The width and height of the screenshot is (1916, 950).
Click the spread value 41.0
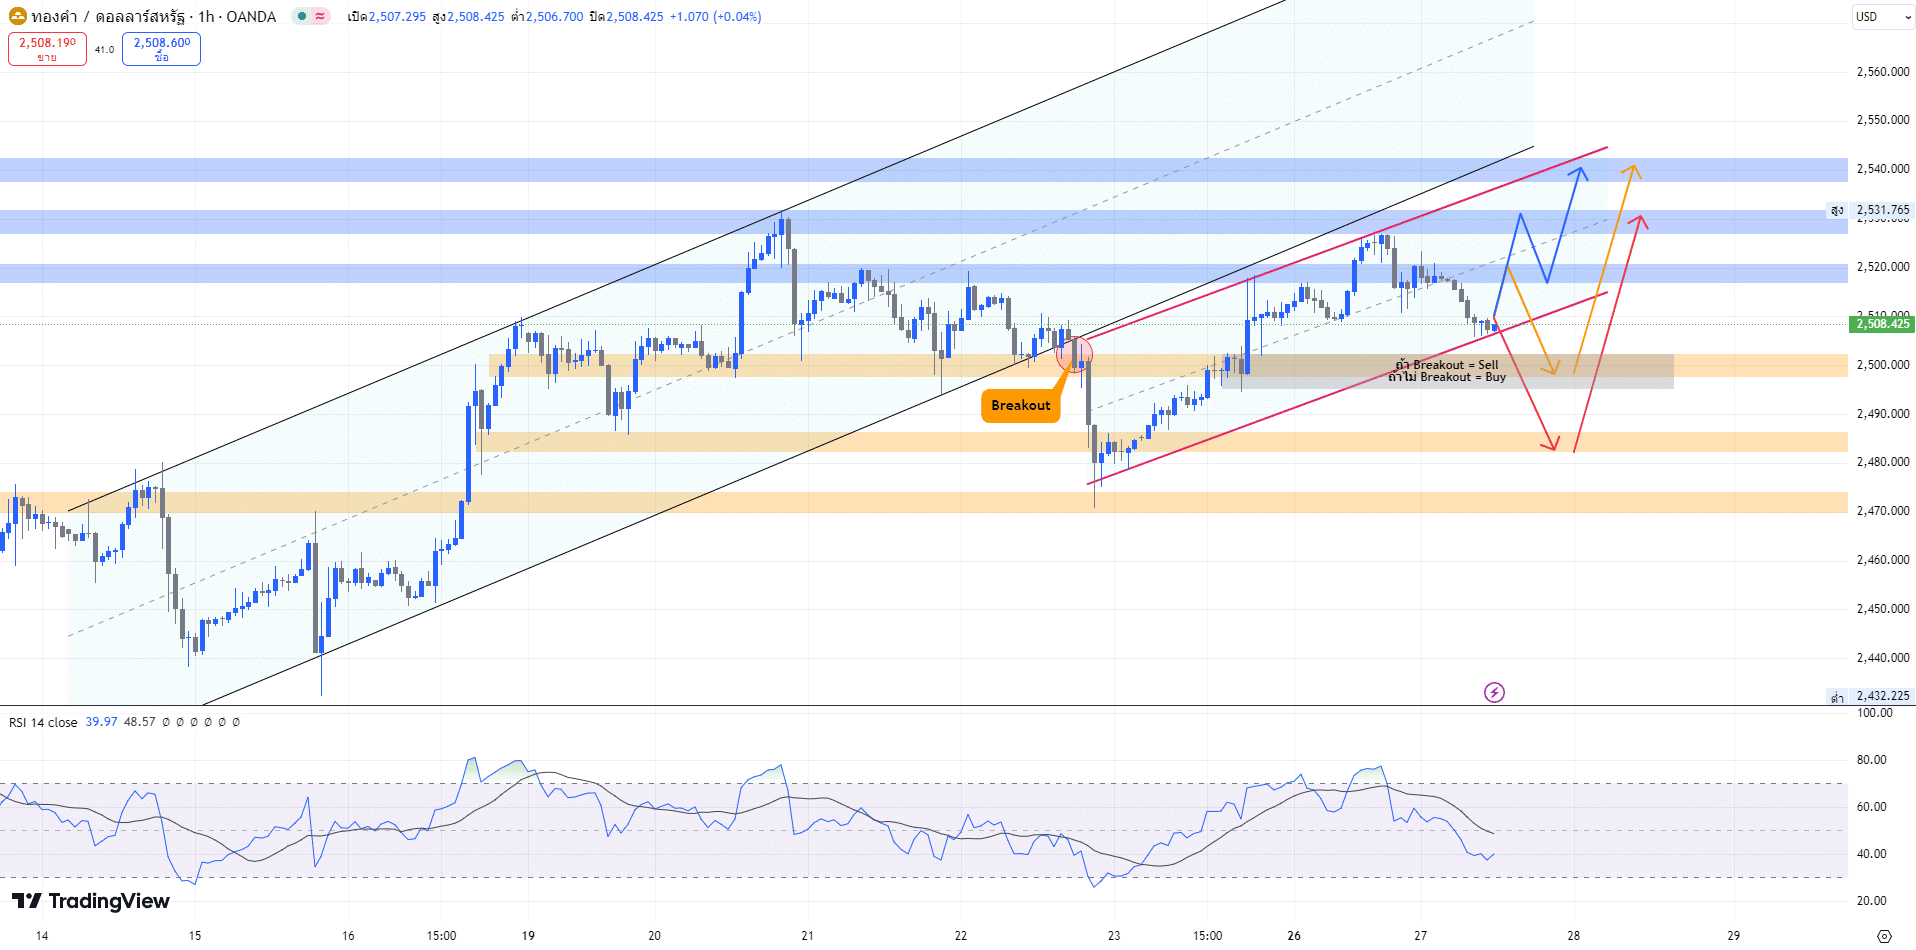click(x=104, y=49)
